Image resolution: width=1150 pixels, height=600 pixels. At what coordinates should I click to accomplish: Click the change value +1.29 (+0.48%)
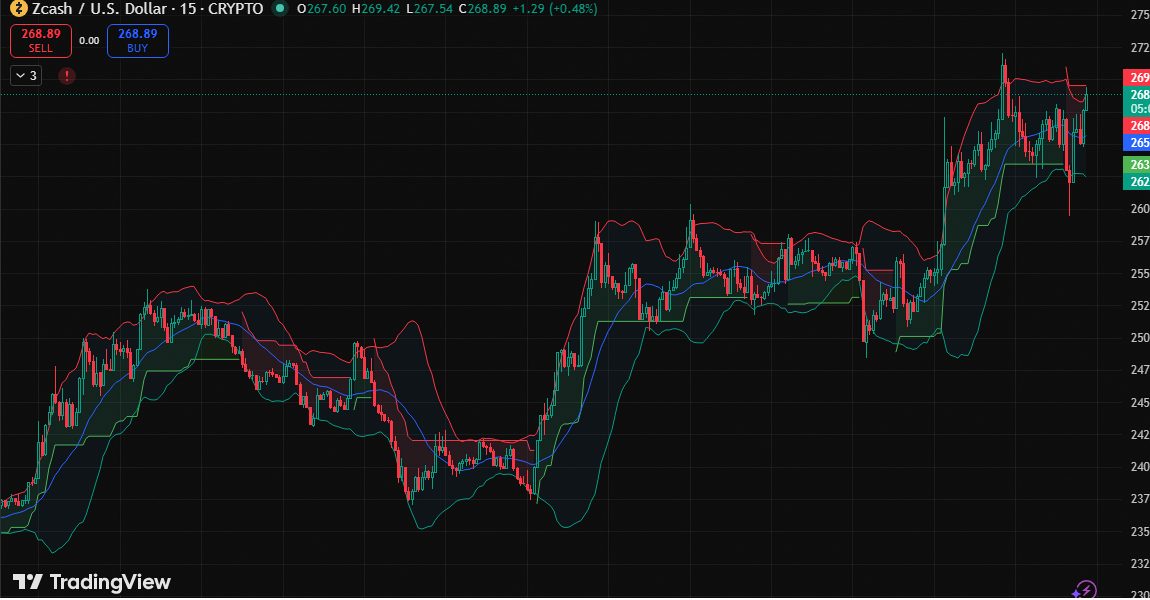[x=555, y=9]
